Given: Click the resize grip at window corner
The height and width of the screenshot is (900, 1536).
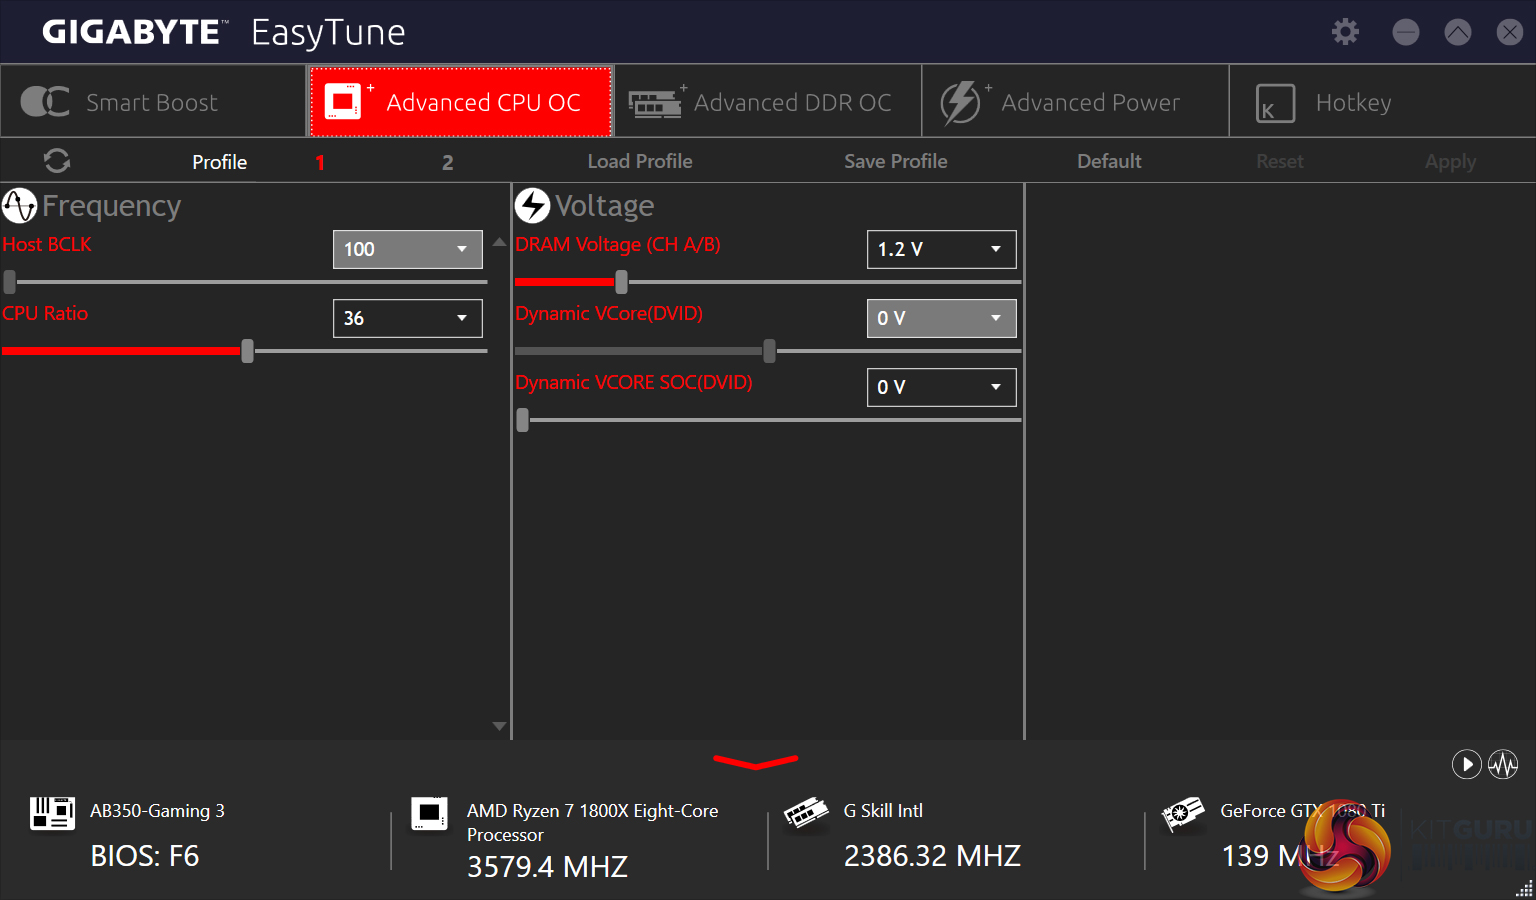Looking at the screenshot, I should [x=1525, y=889].
